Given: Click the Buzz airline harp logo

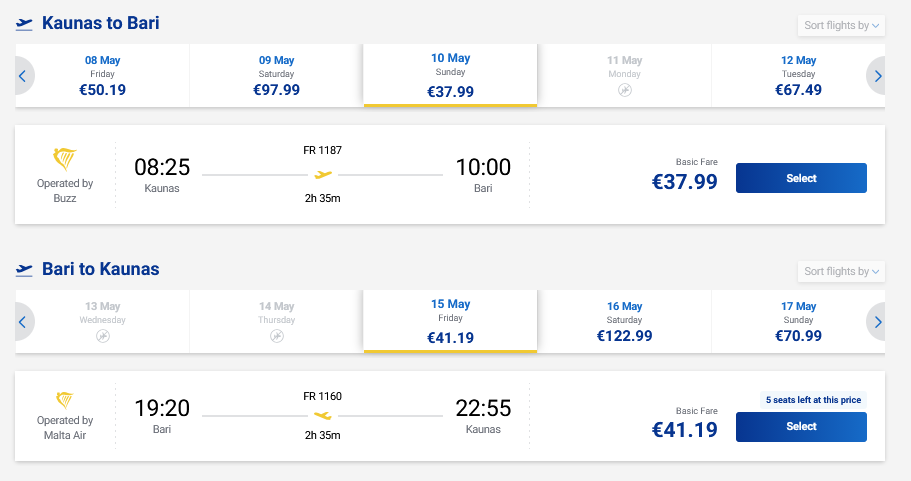Looking at the screenshot, I should (65, 159).
